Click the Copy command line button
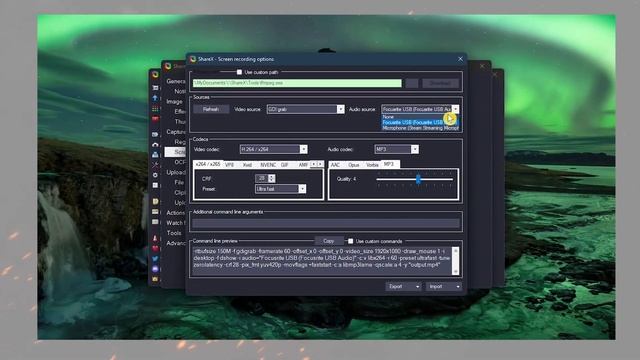 pyautogui.click(x=329, y=241)
